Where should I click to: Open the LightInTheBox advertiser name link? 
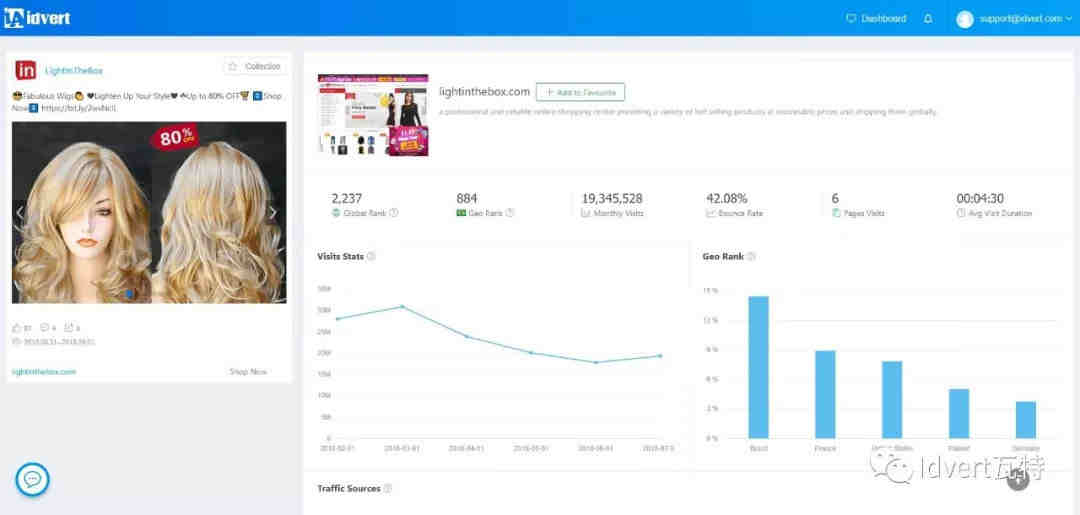pyautogui.click(x=74, y=70)
